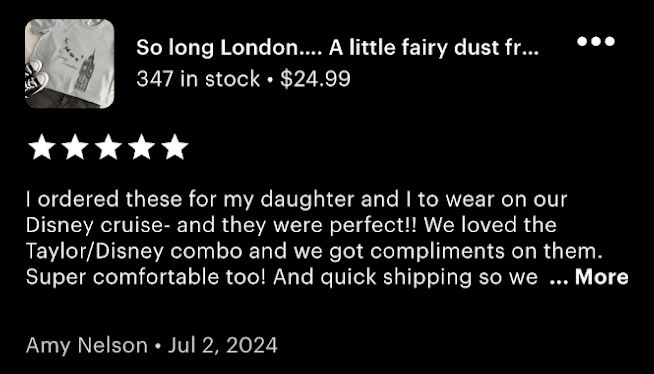Click the truncated title ending 'fr...'
Screen dimensions: 654x374
point(337,48)
